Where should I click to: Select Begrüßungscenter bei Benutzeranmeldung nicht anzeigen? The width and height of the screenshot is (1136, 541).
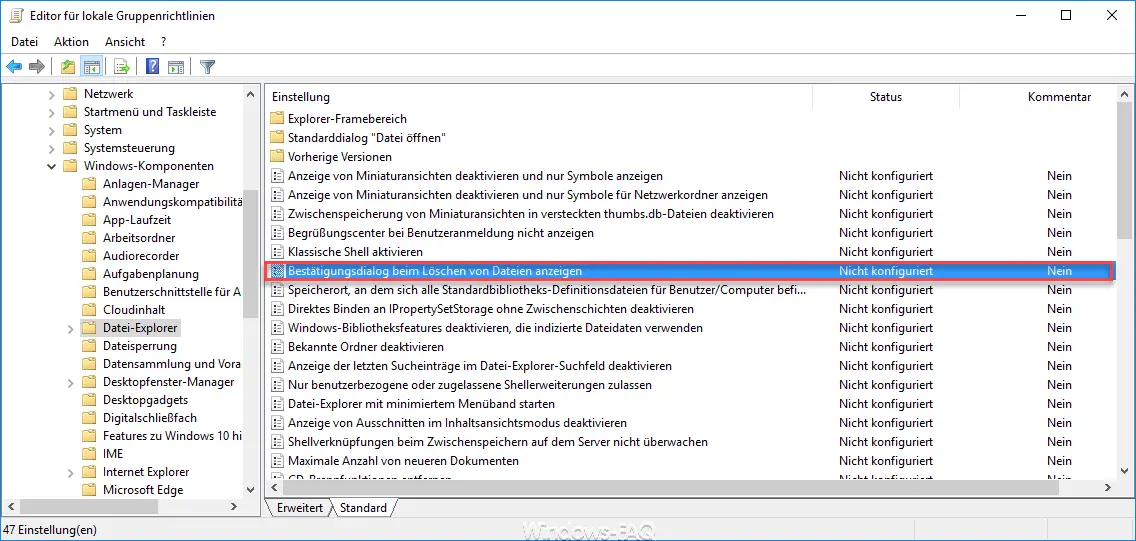[x=440, y=233]
